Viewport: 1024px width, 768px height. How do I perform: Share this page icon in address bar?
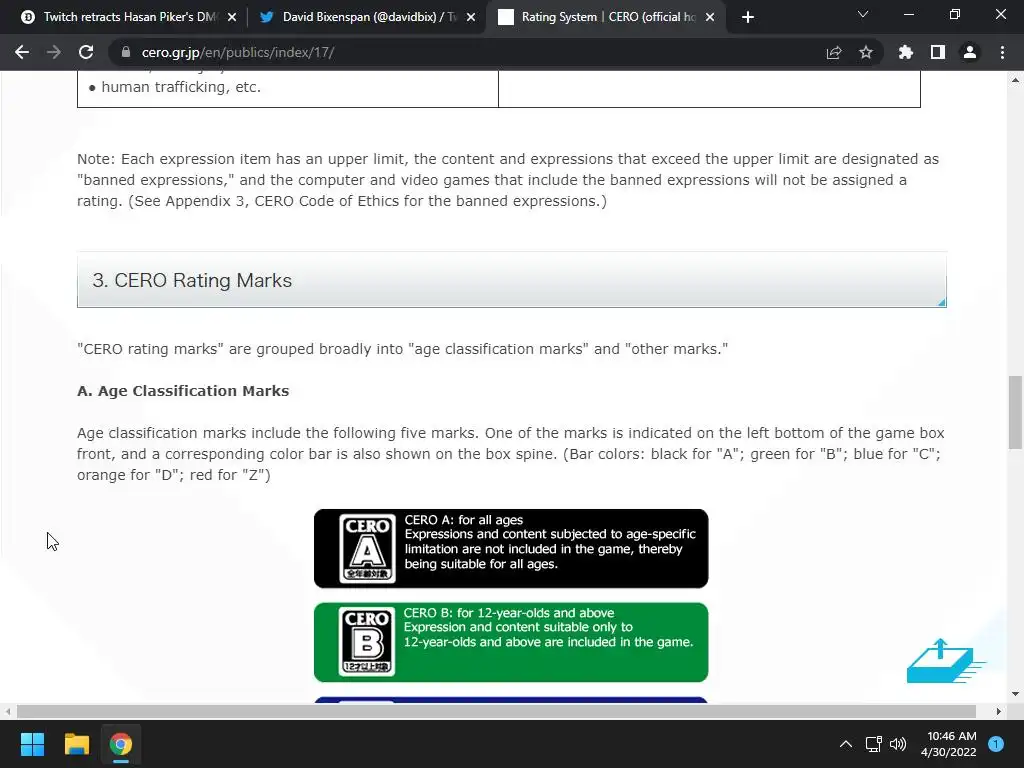[834, 52]
